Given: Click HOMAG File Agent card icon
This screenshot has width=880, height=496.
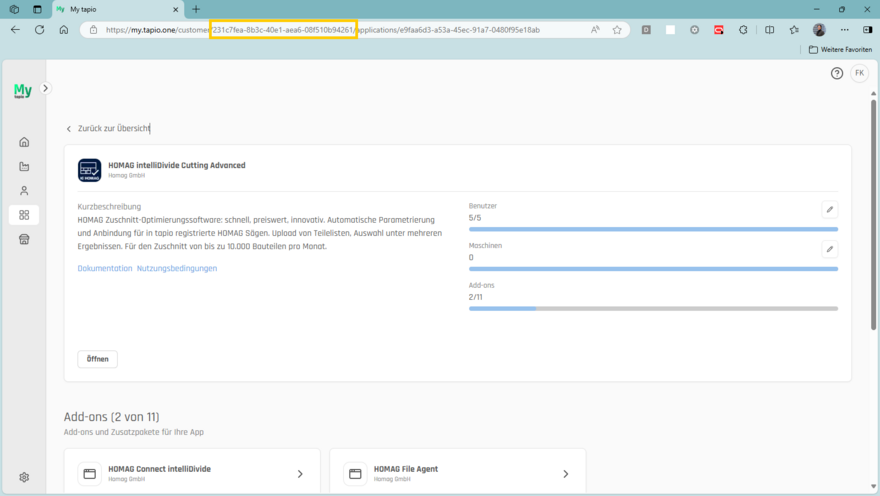Looking at the screenshot, I should (355, 474).
